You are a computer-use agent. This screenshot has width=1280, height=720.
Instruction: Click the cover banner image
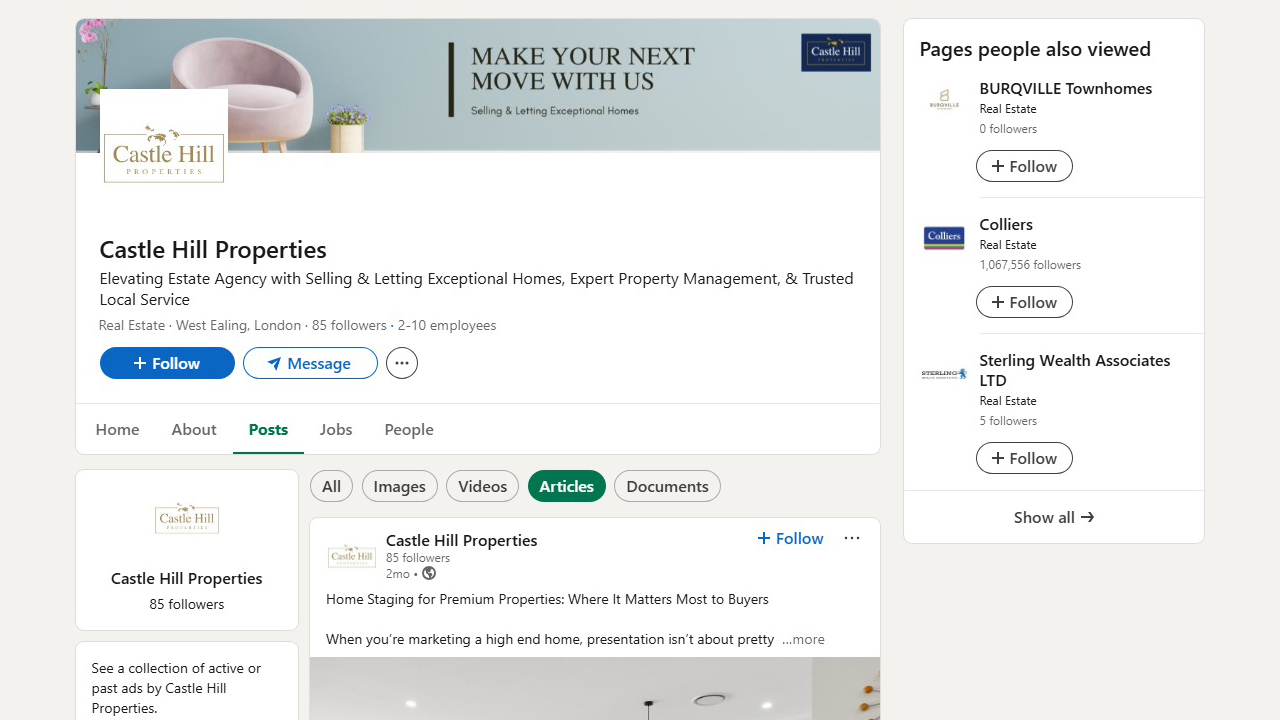click(x=478, y=85)
